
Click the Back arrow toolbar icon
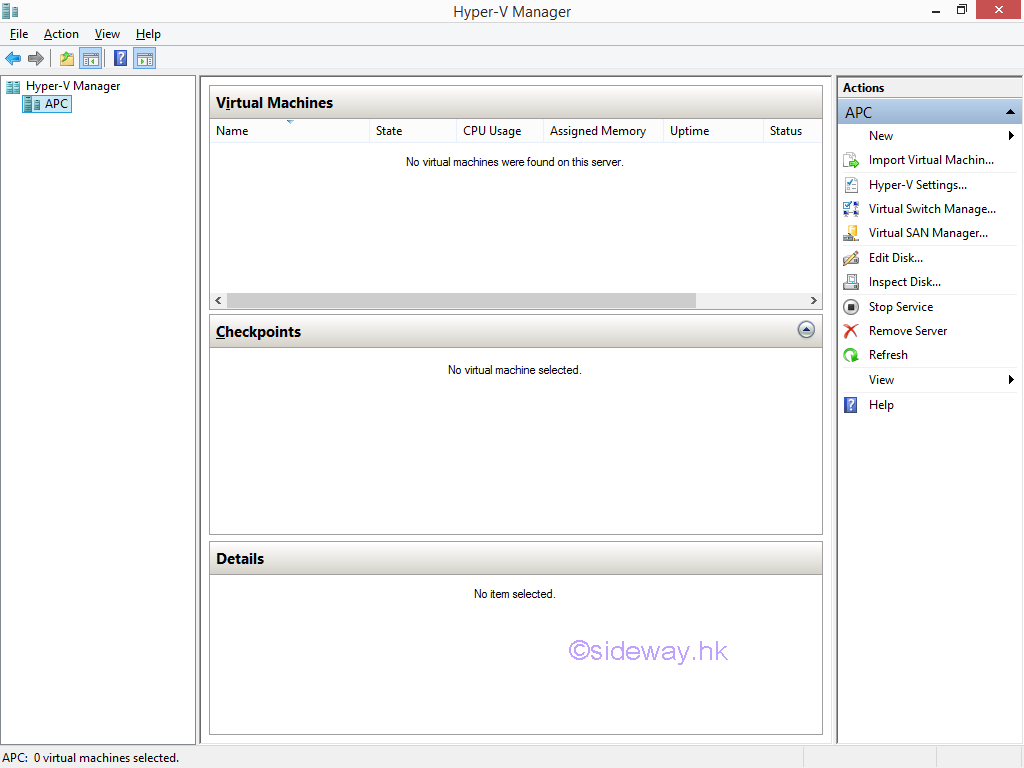click(13, 59)
